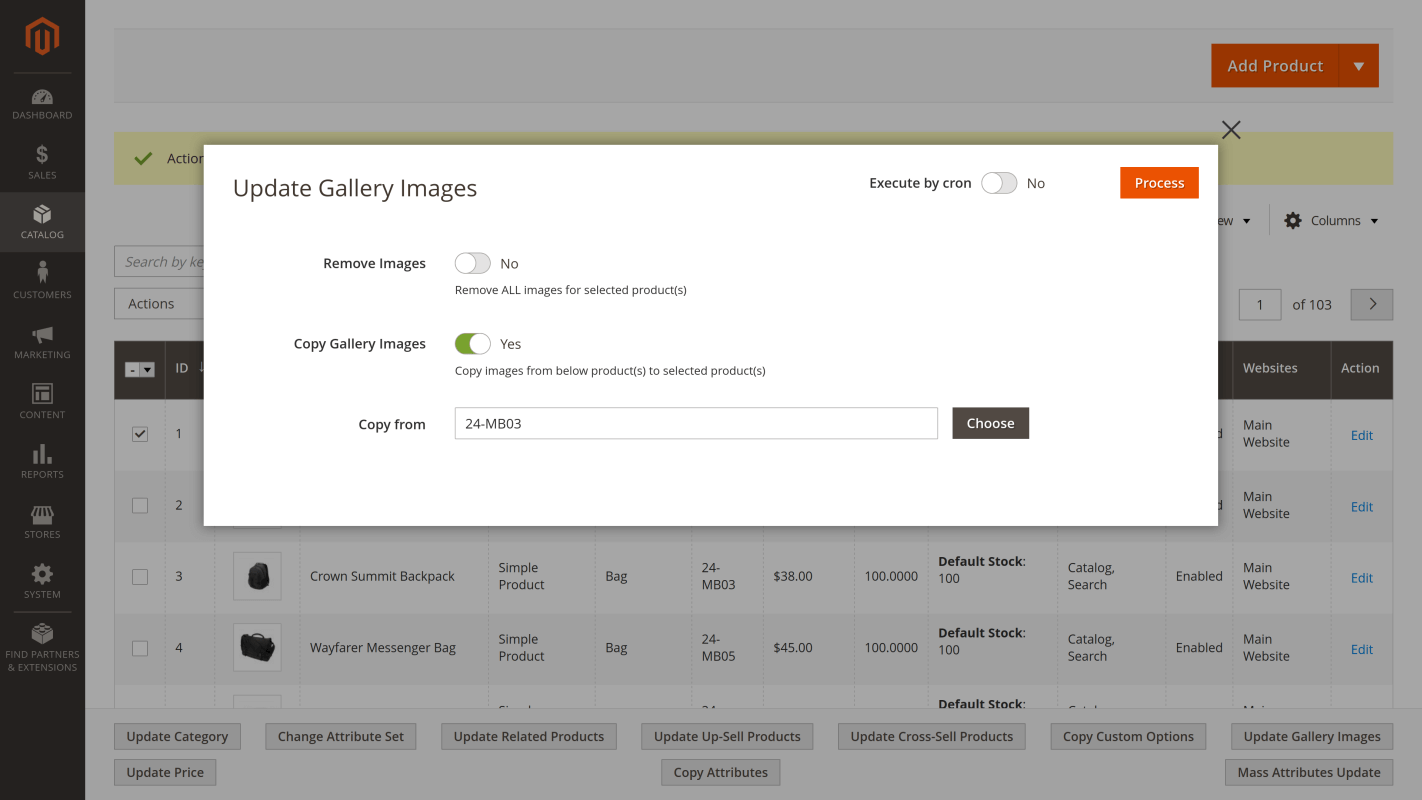
Task: Disable the Copy Gallery Images switch
Action: coord(472,344)
